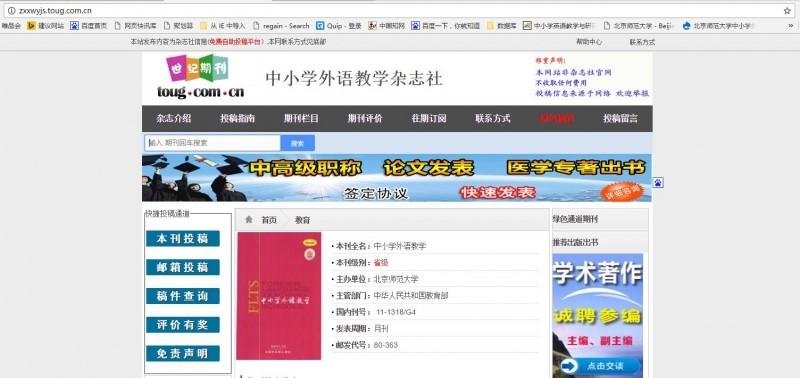Click the blue 搜索 button
800x378 pixels.
pyautogui.click(x=297, y=143)
